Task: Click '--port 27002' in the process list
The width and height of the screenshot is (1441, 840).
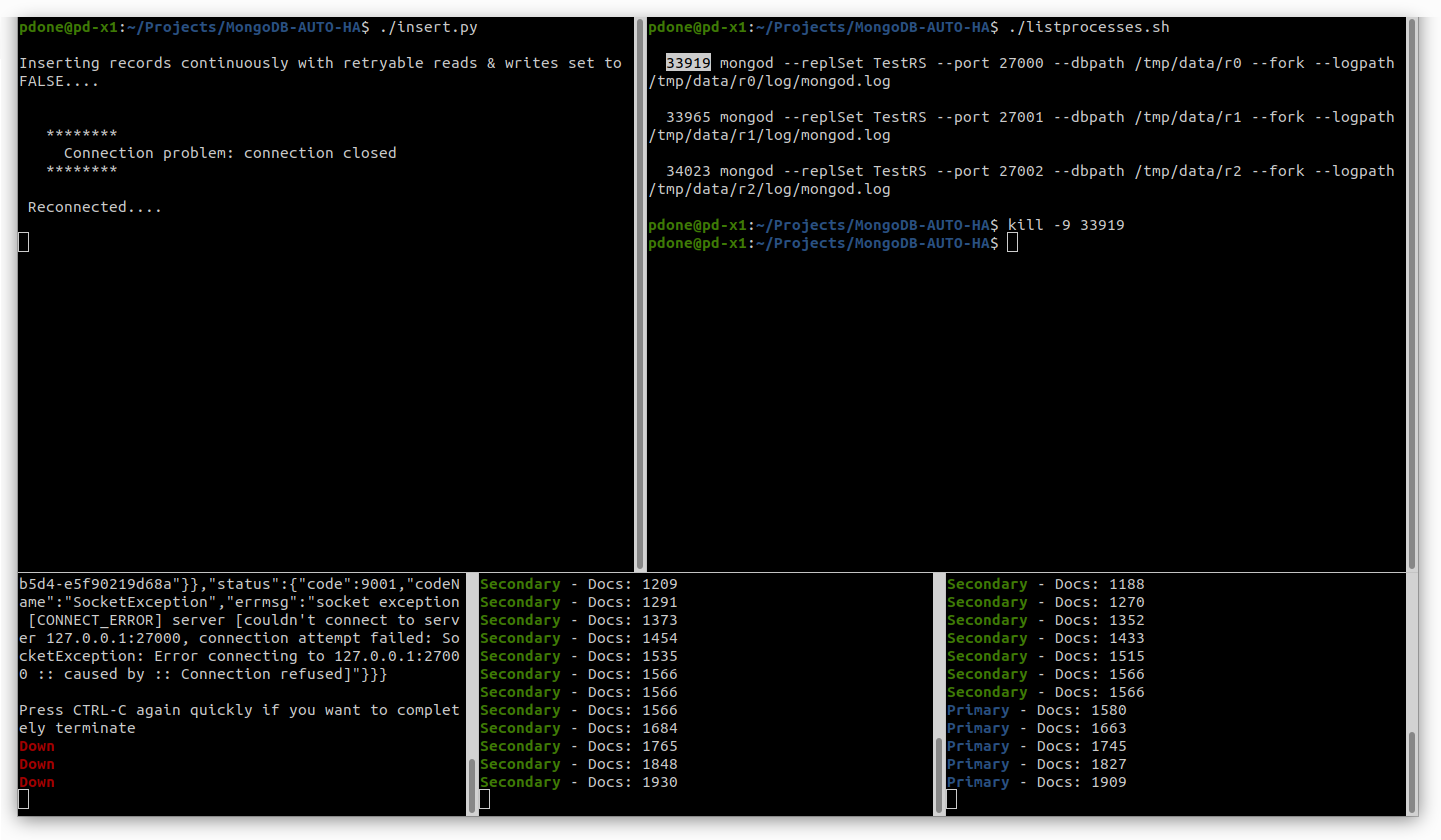Action: [990, 171]
